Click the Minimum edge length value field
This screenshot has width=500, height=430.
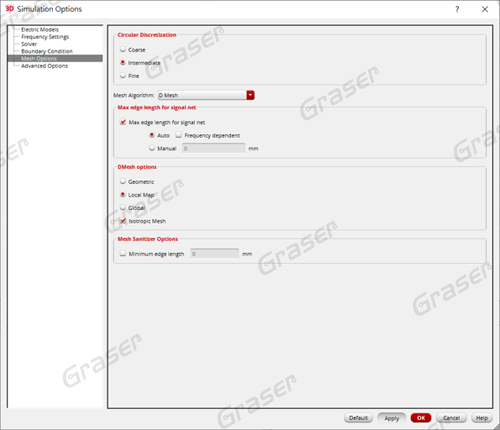click(x=214, y=254)
